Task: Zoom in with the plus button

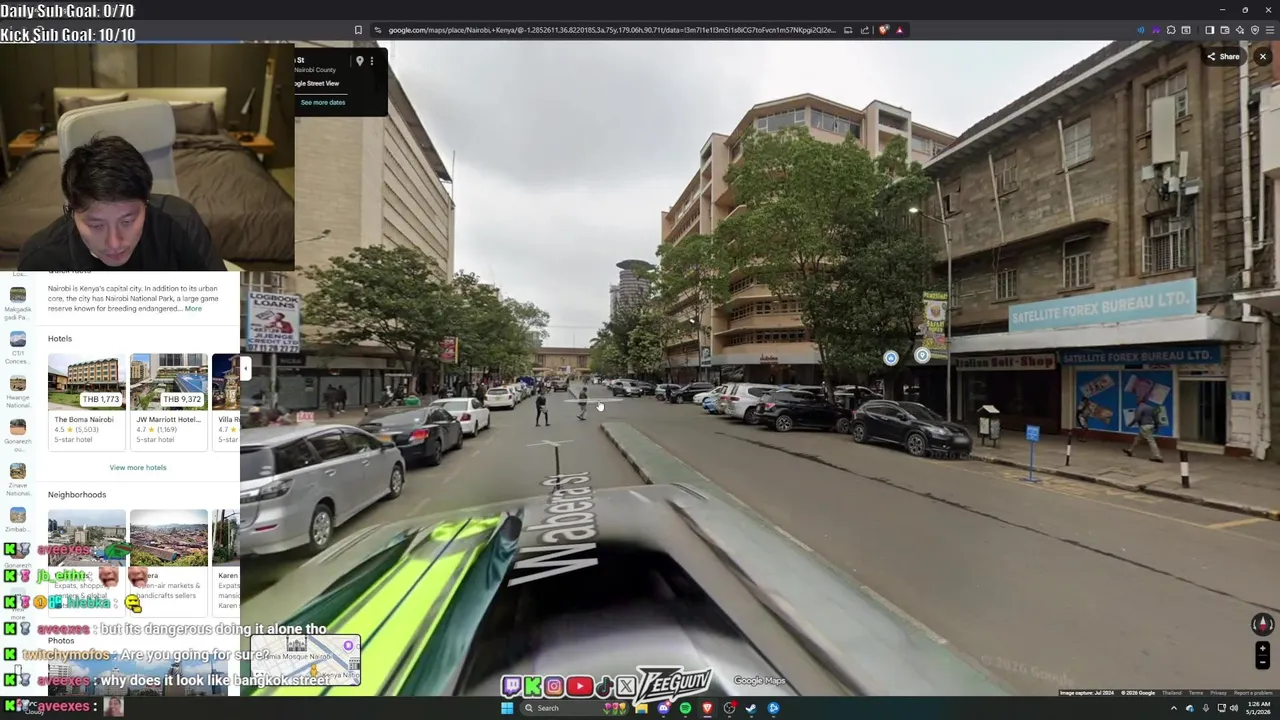Action: tap(1262, 649)
